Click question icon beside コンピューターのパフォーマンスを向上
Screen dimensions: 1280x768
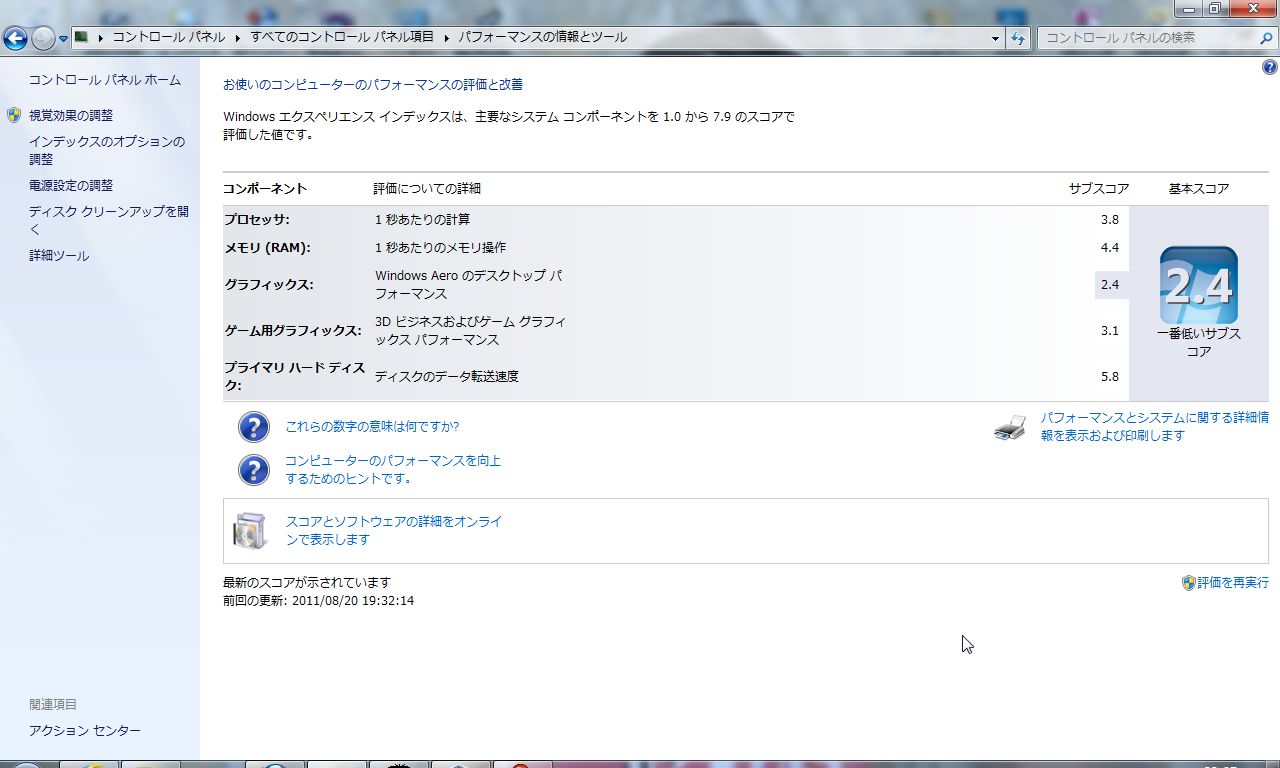click(254, 470)
